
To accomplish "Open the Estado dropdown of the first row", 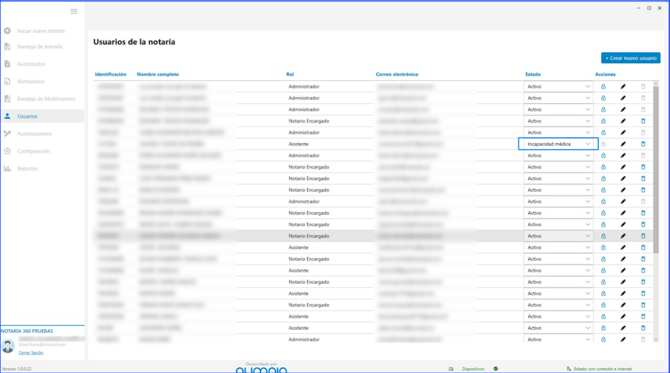I will tap(558, 86).
